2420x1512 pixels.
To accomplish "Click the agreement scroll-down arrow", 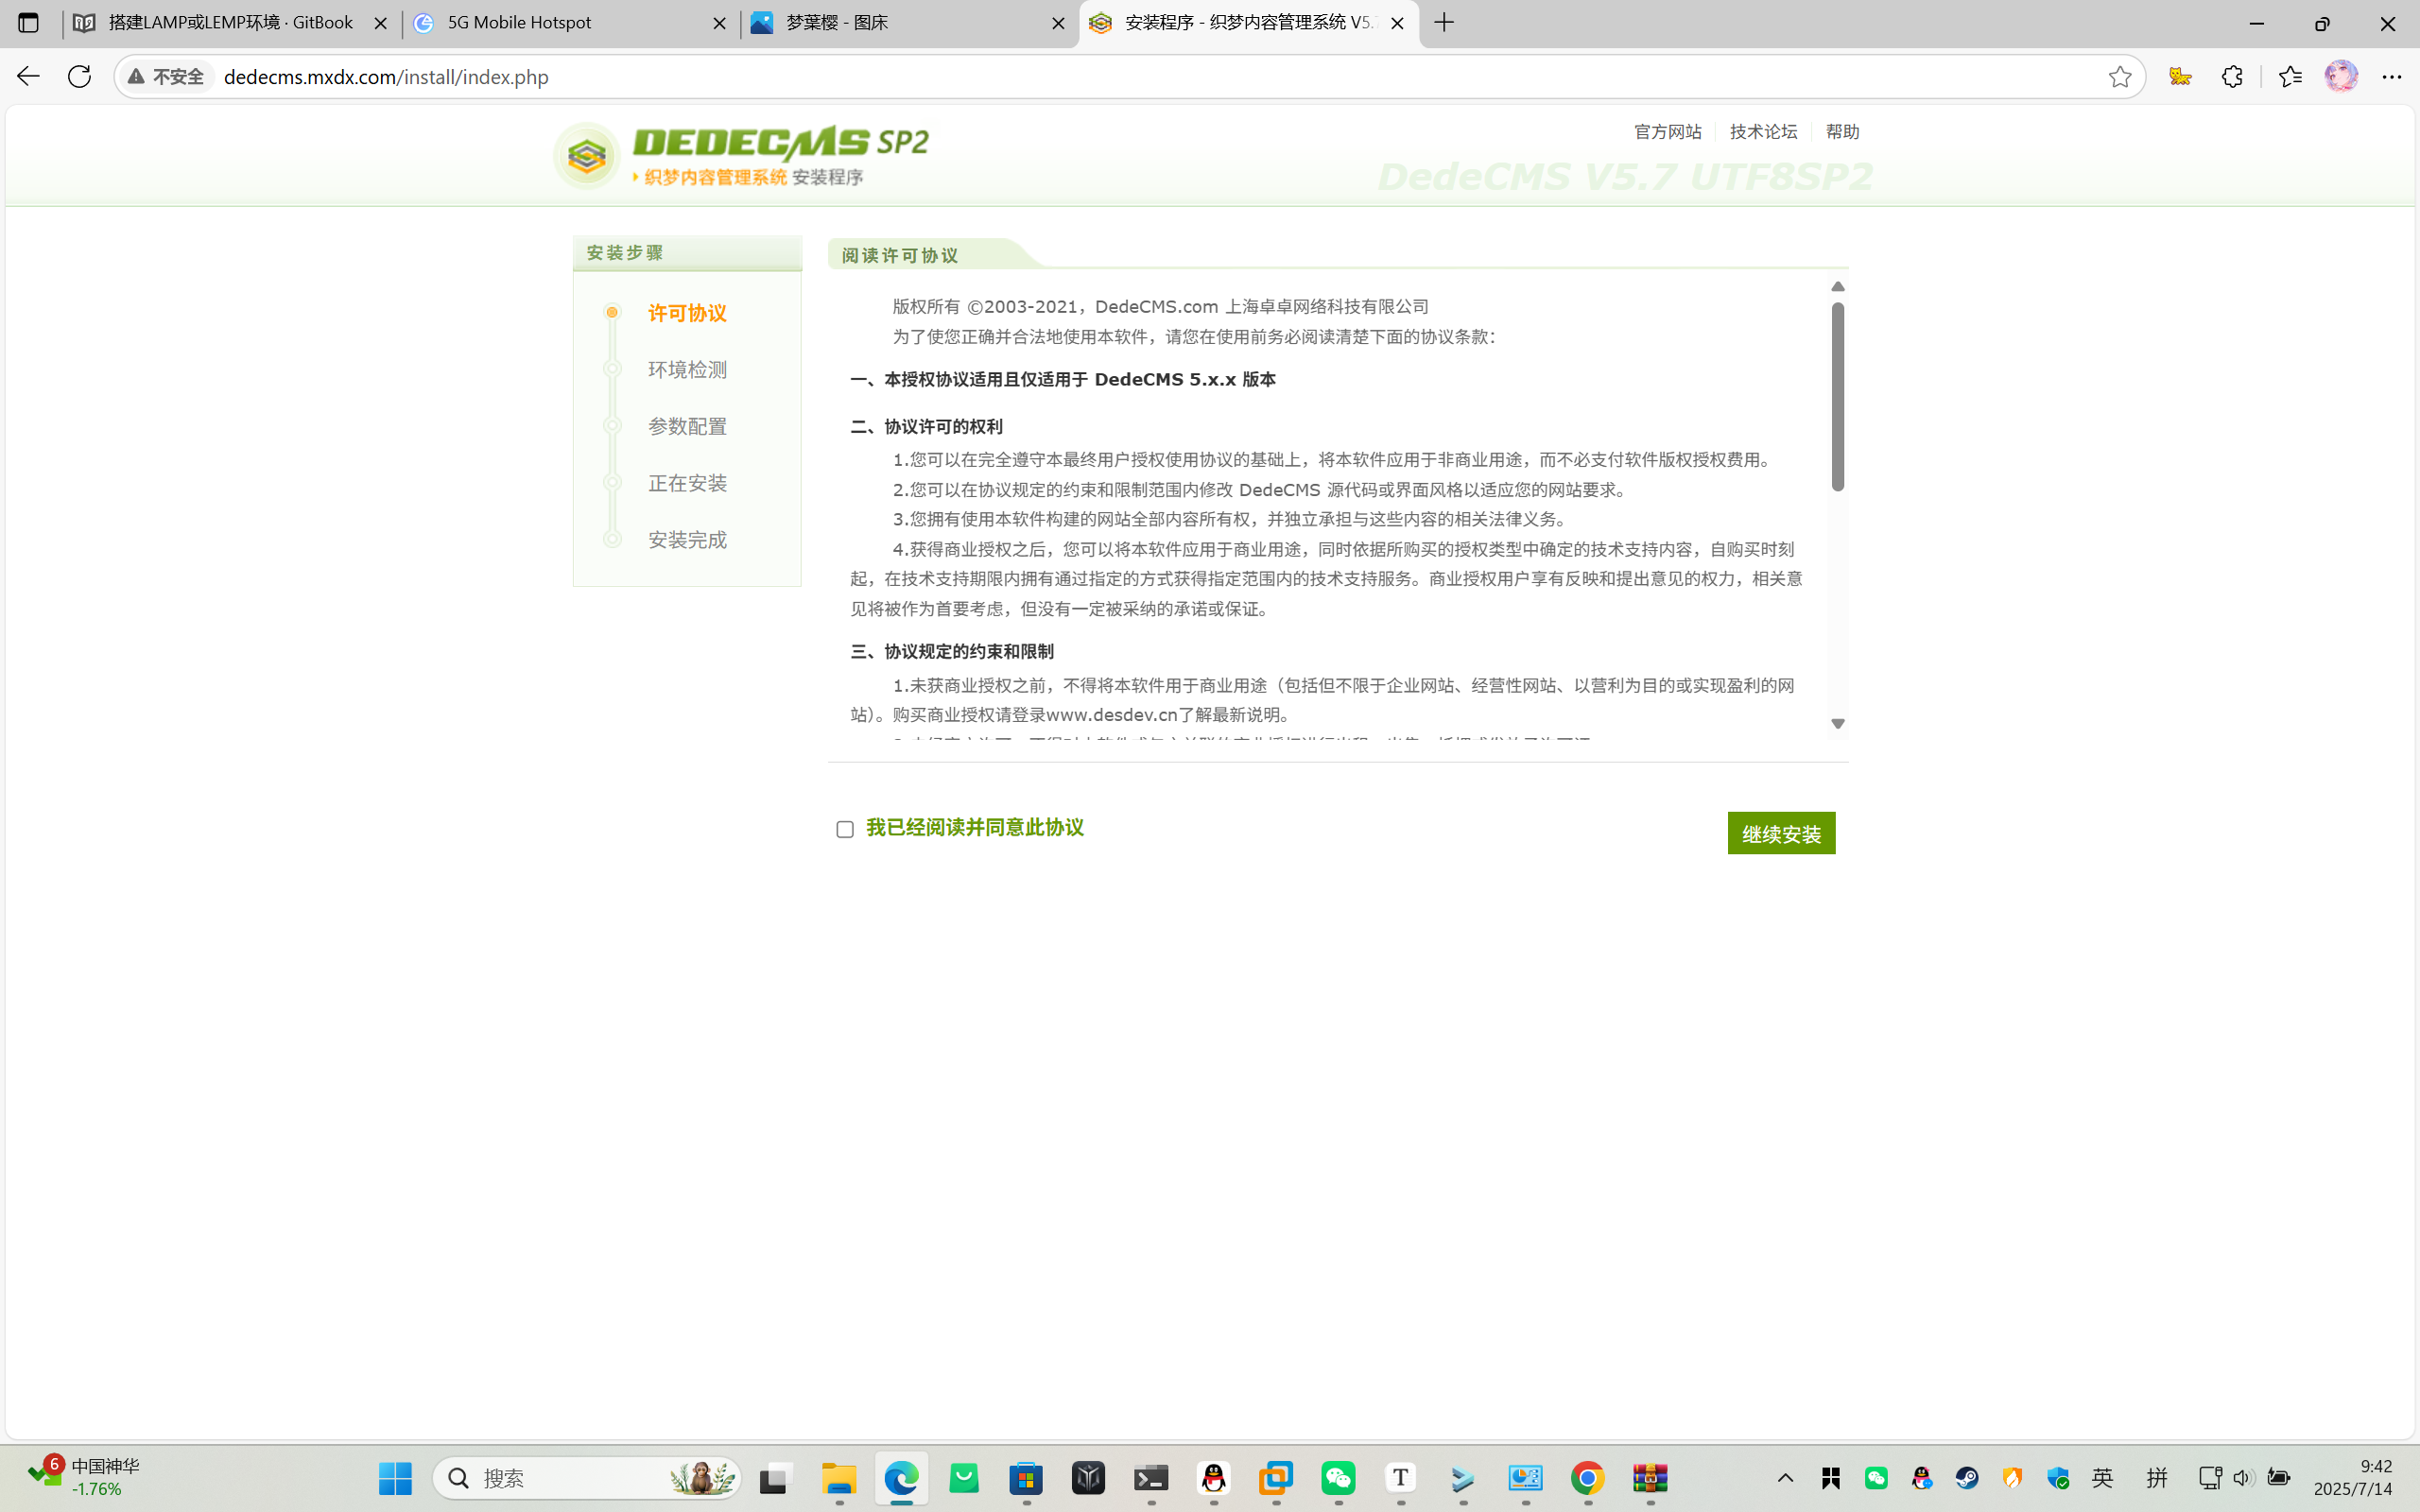I will (x=1838, y=723).
